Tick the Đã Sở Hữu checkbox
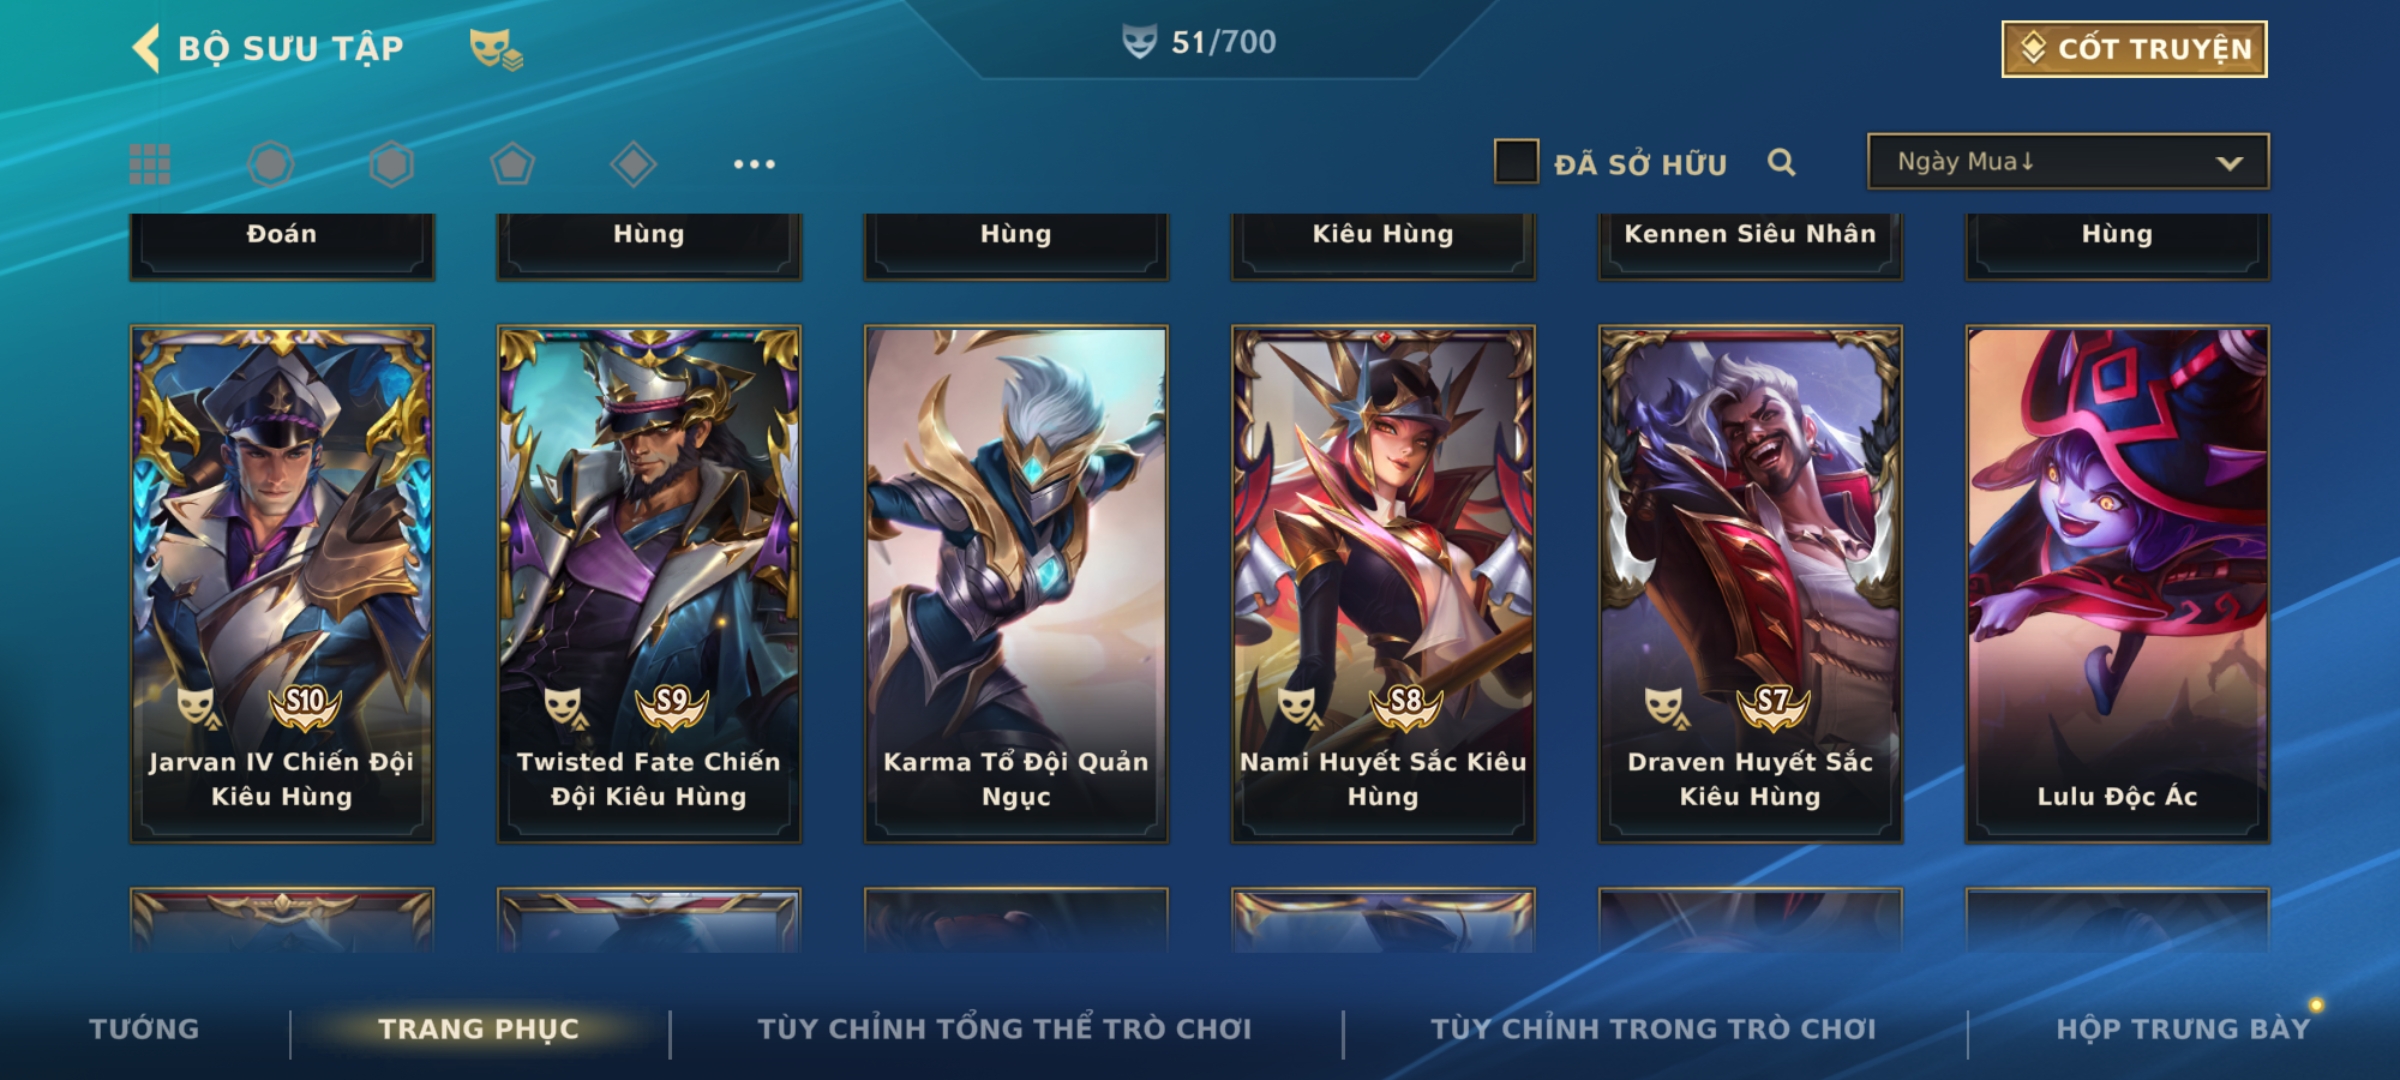This screenshot has width=2400, height=1080. coord(1516,161)
